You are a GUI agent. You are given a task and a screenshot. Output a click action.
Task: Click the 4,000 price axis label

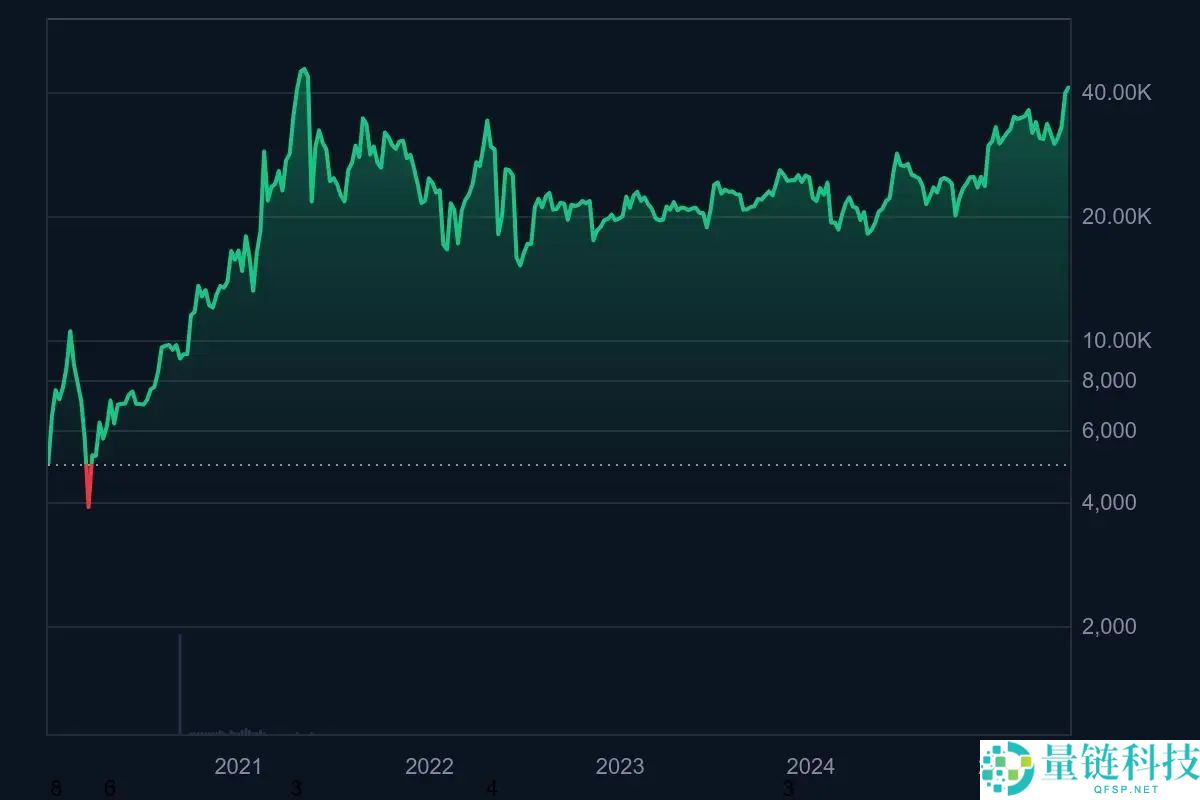coord(1109,502)
